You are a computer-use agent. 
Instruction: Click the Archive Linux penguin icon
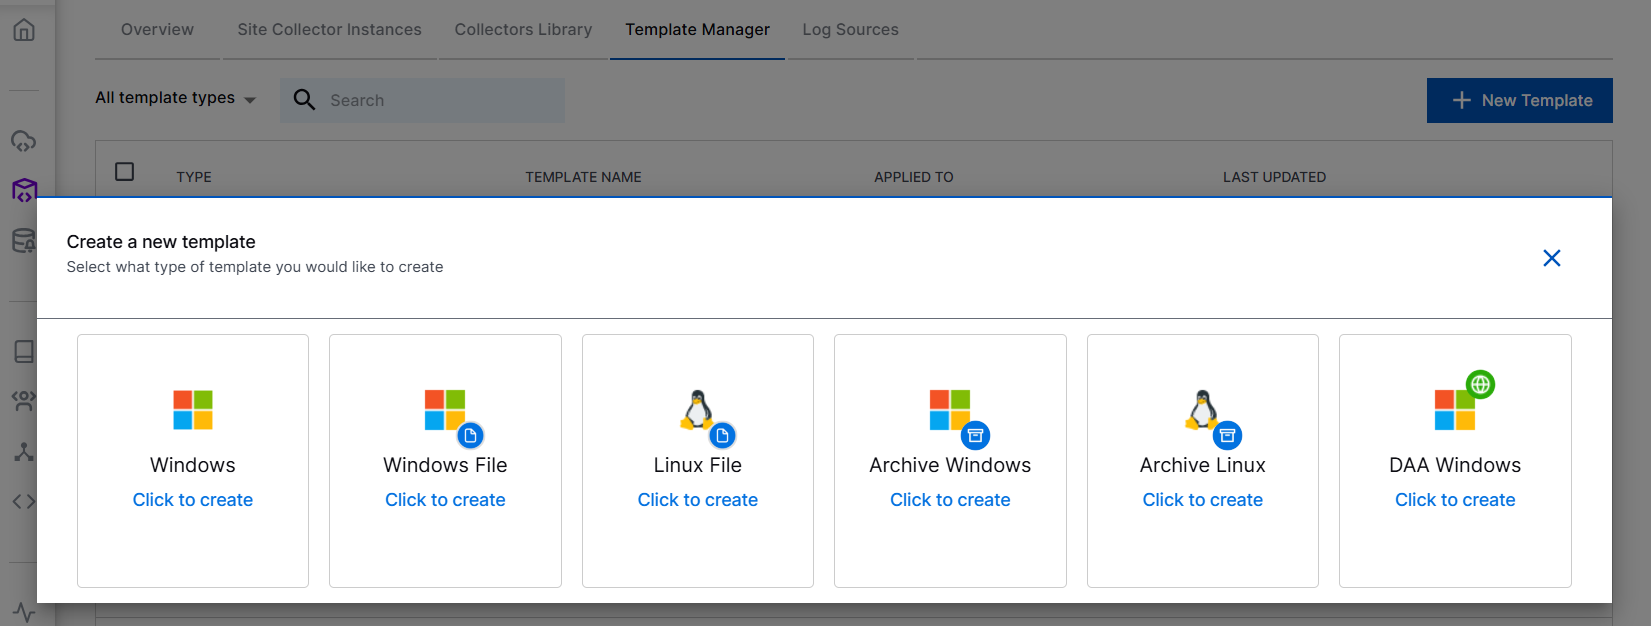[x=1203, y=410]
